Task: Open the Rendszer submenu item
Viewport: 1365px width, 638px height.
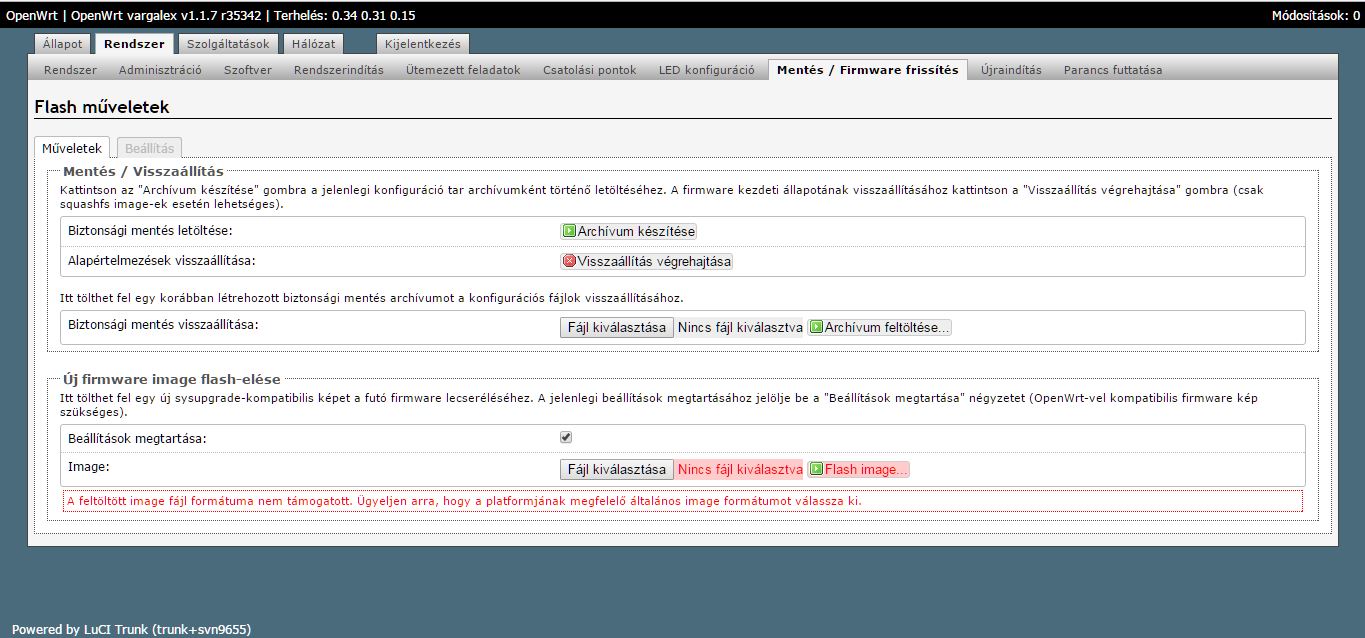Action: [70, 70]
